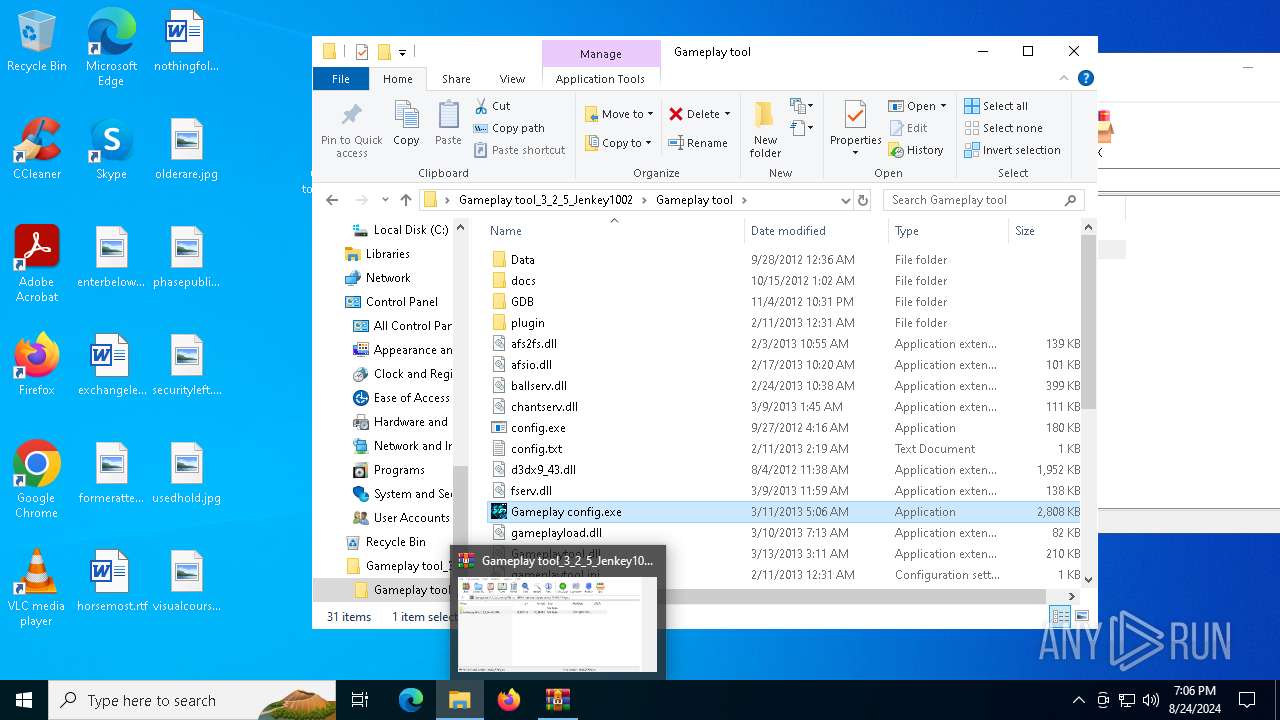This screenshot has height=720, width=1280.
Task: Select the d3dx9_43.dll file
Action: coord(543,470)
